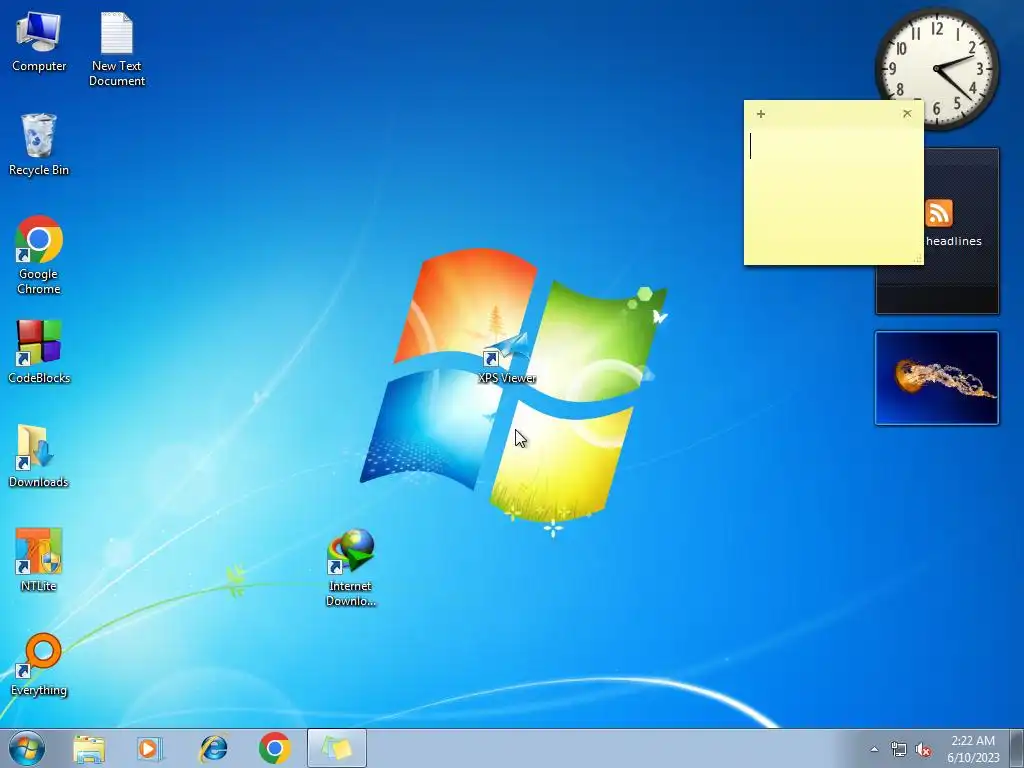Screen dimensions: 1024x768
Task: Show hidden system tray icons
Action: [x=874, y=749]
